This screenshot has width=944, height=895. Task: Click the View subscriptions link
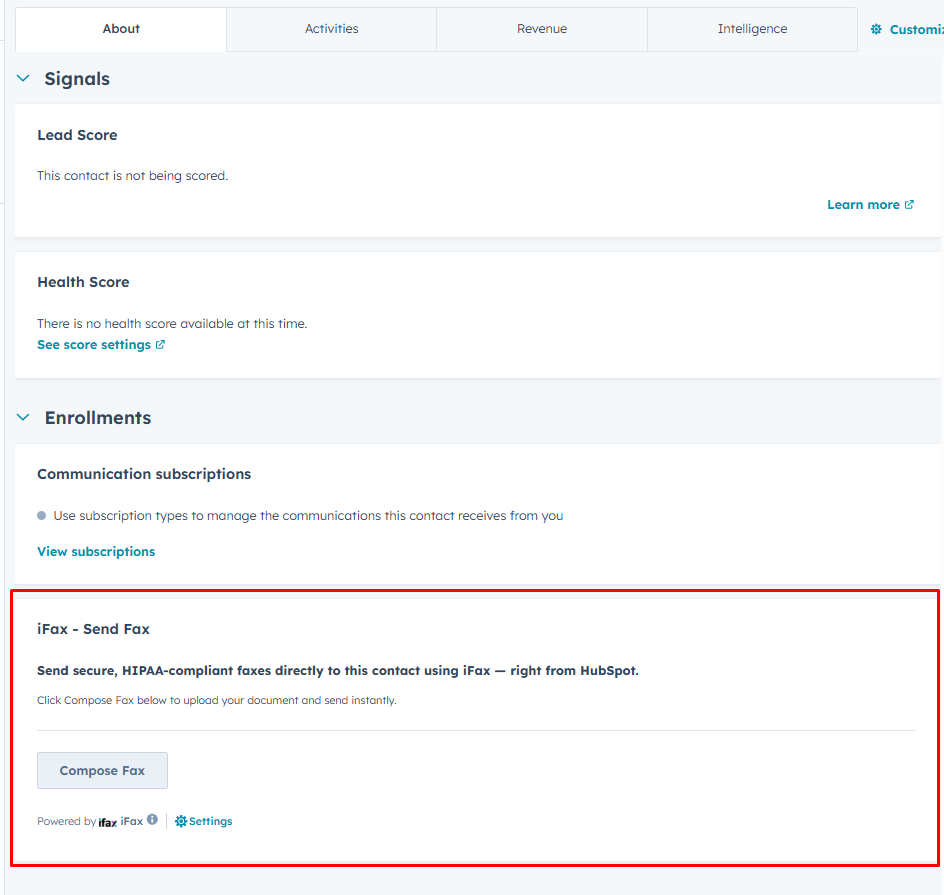(96, 552)
